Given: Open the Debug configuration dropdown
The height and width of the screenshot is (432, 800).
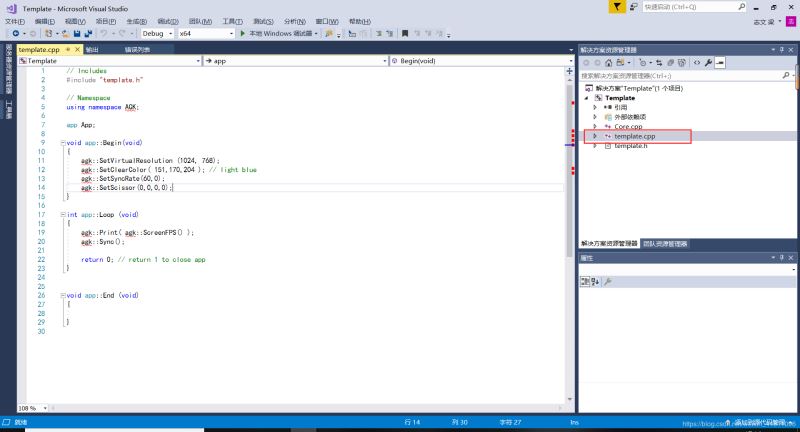Looking at the screenshot, I should [157, 33].
